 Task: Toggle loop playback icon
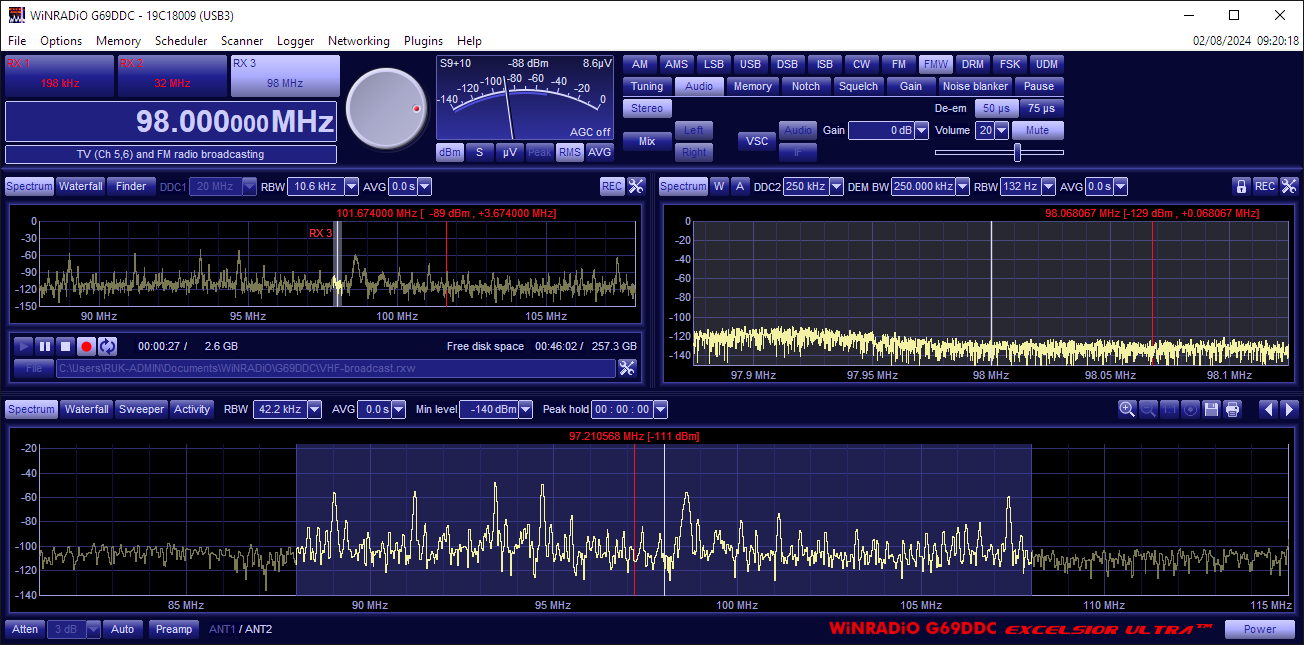107,346
